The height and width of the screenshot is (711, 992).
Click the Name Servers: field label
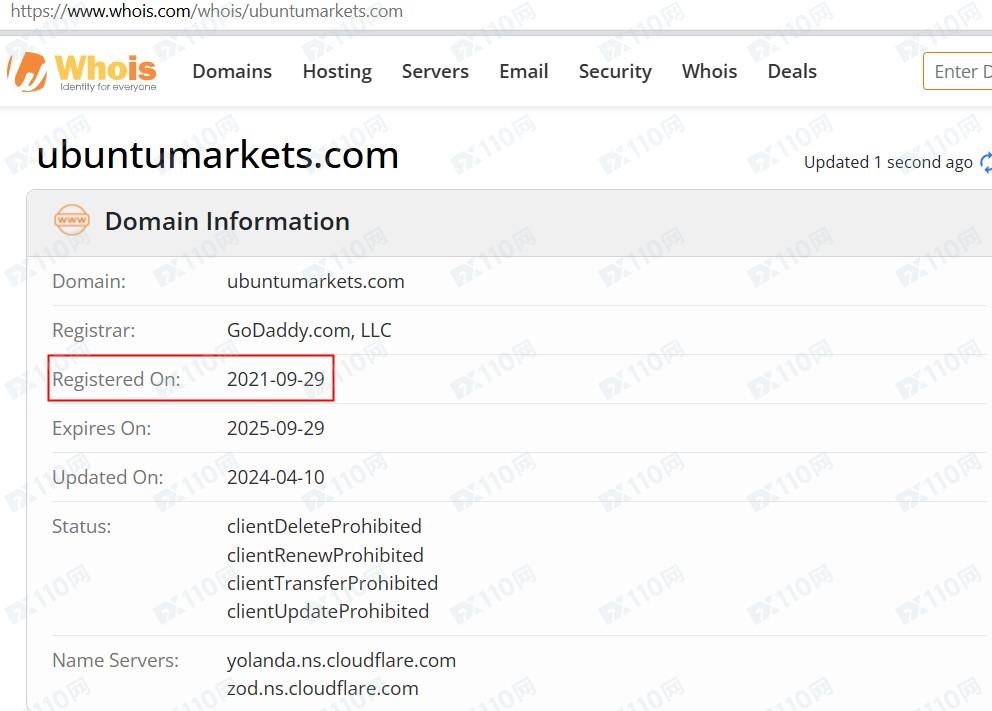point(115,660)
